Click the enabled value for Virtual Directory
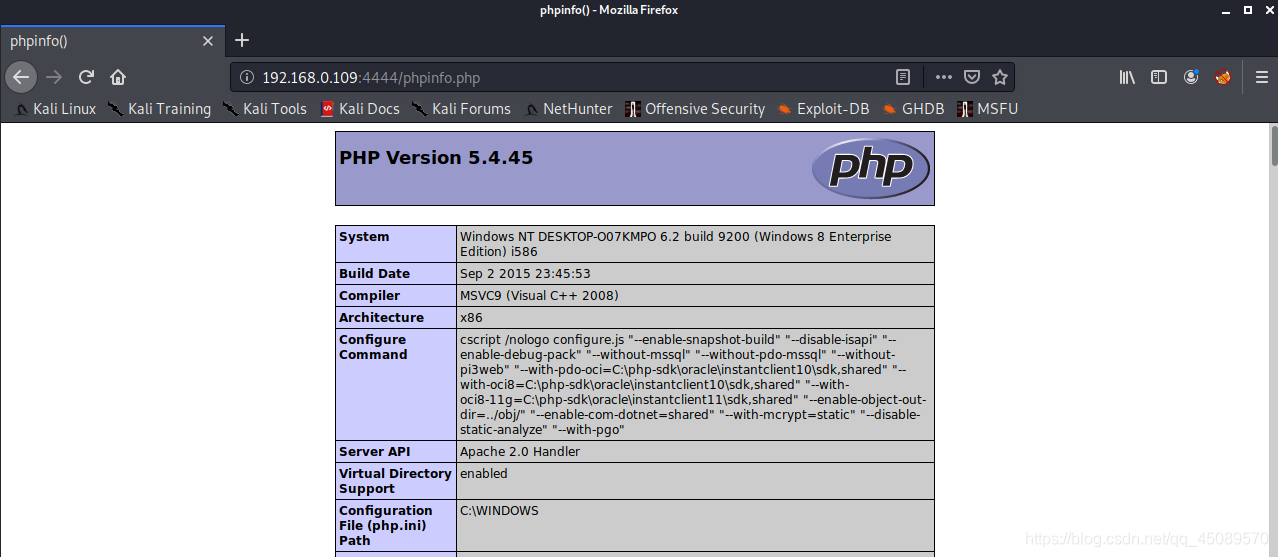This screenshot has width=1278, height=557. (484, 474)
